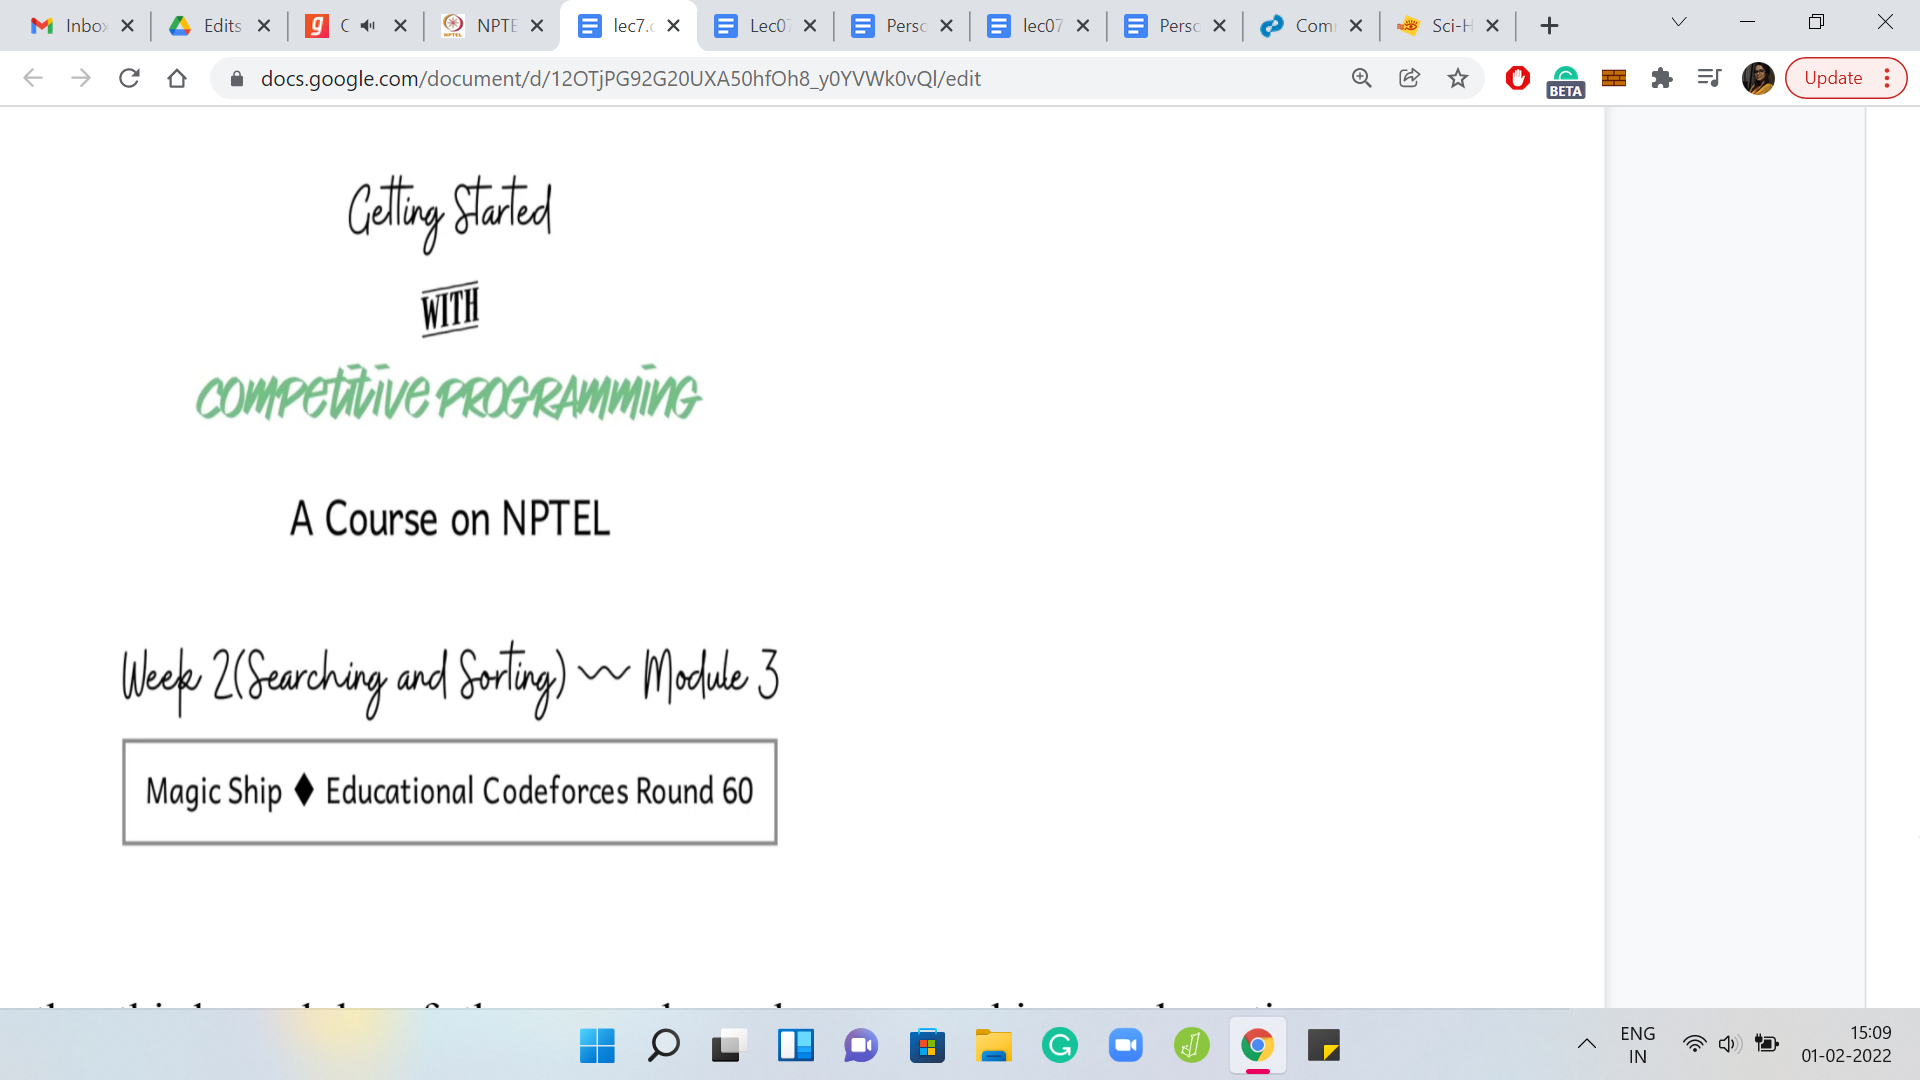Click the Update button
The width and height of the screenshot is (1920, 1080).
pos(1832,78)
